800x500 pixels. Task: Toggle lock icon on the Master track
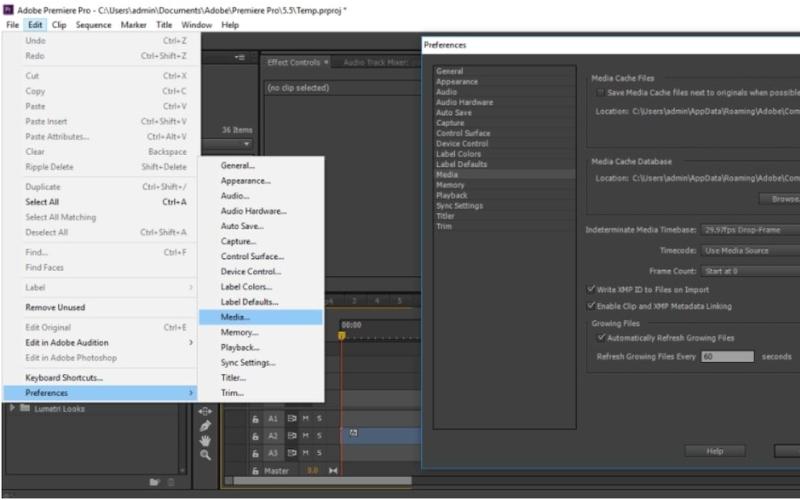tap(255, 471)
